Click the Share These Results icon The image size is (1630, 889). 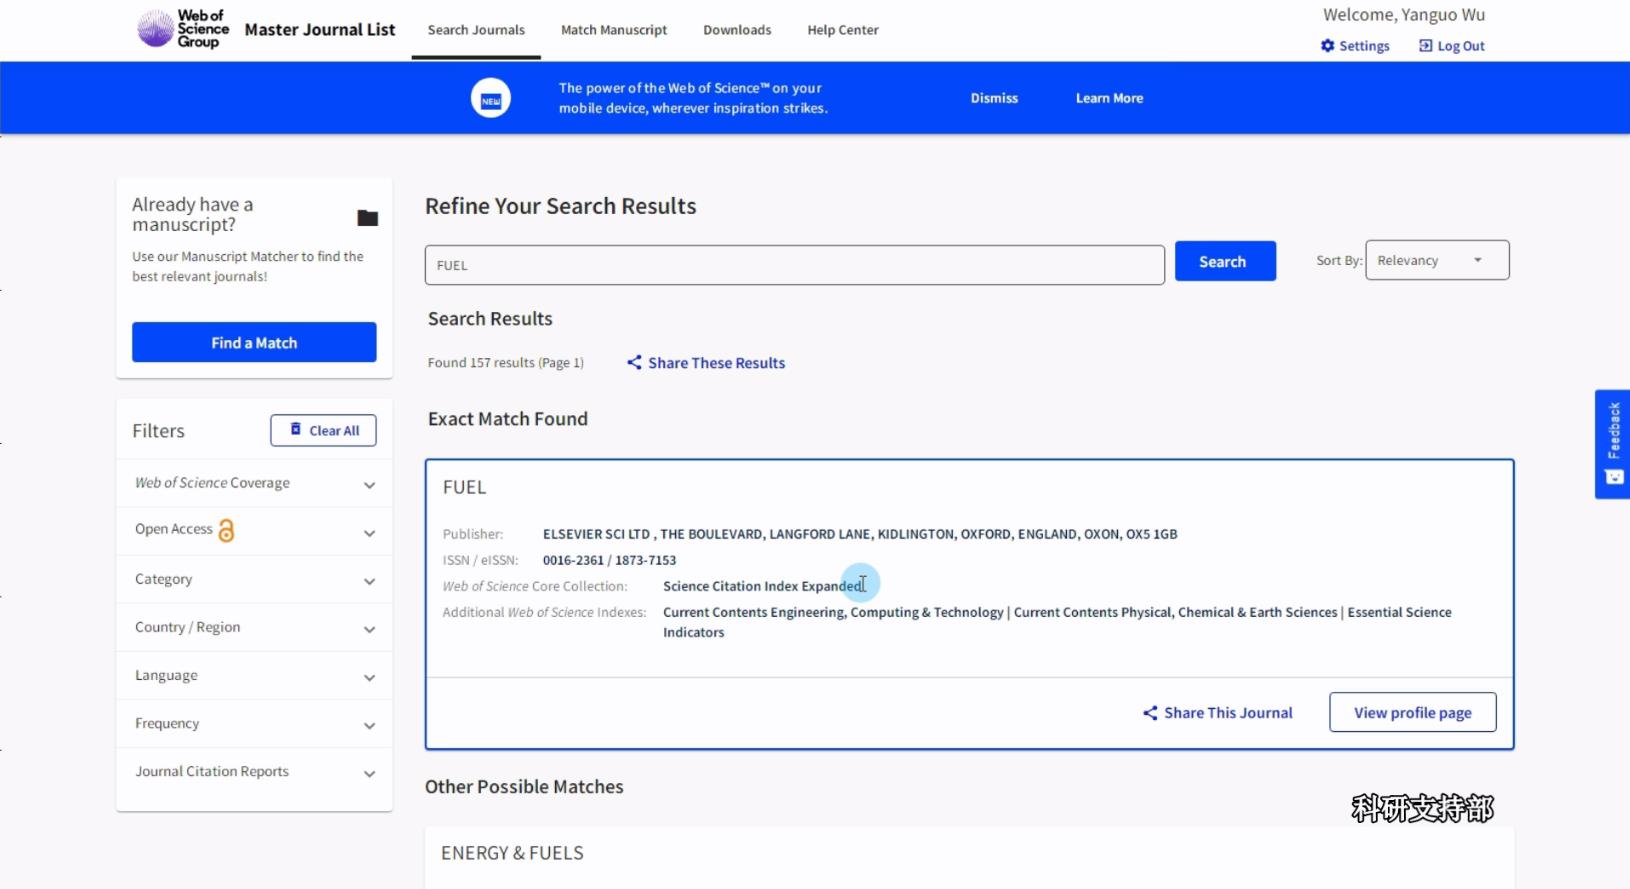click(634, 363)
